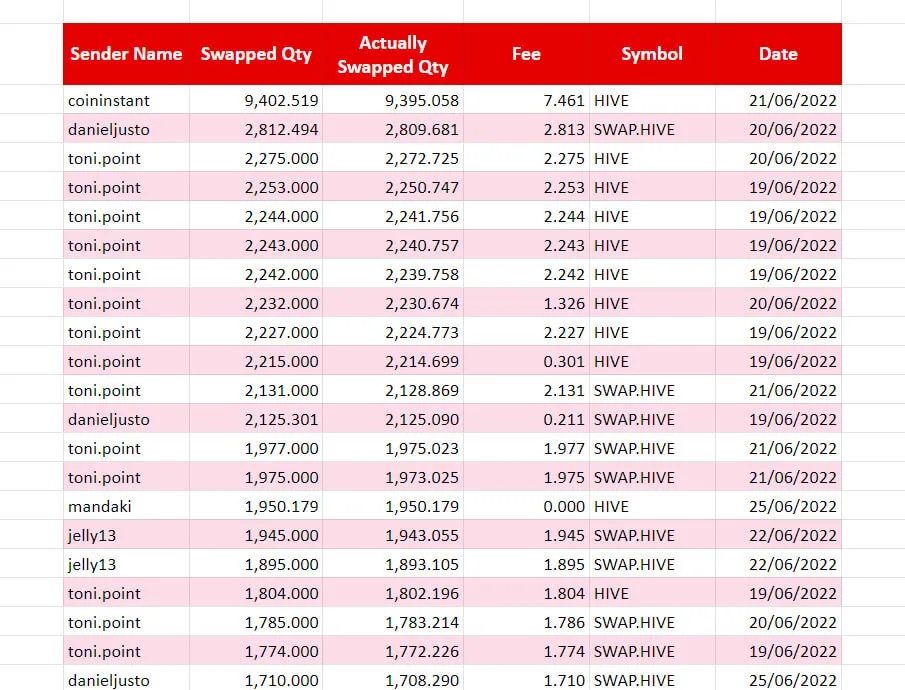Select toni.point in the 2,244.000 row
Image resolution: width=905 pixels, height=690 pixels.
[126, 216]
